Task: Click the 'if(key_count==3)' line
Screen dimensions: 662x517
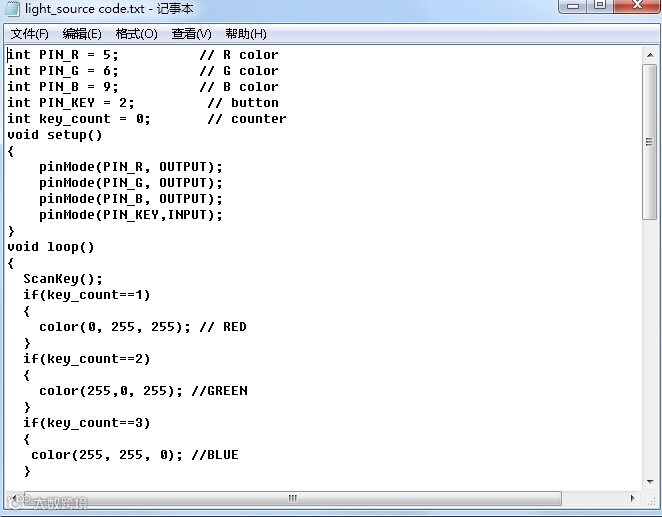Action: pyautogui.click(x=87, y=423)
